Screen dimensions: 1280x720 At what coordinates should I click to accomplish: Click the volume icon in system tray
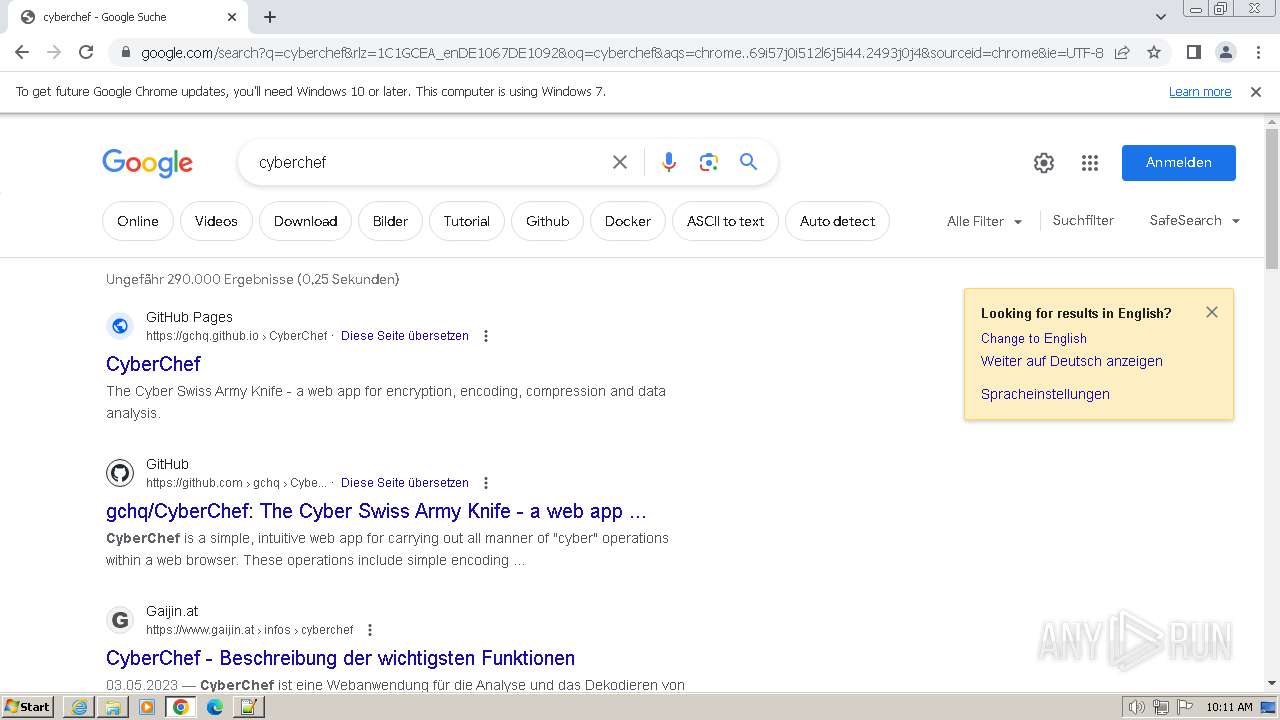1137,707
